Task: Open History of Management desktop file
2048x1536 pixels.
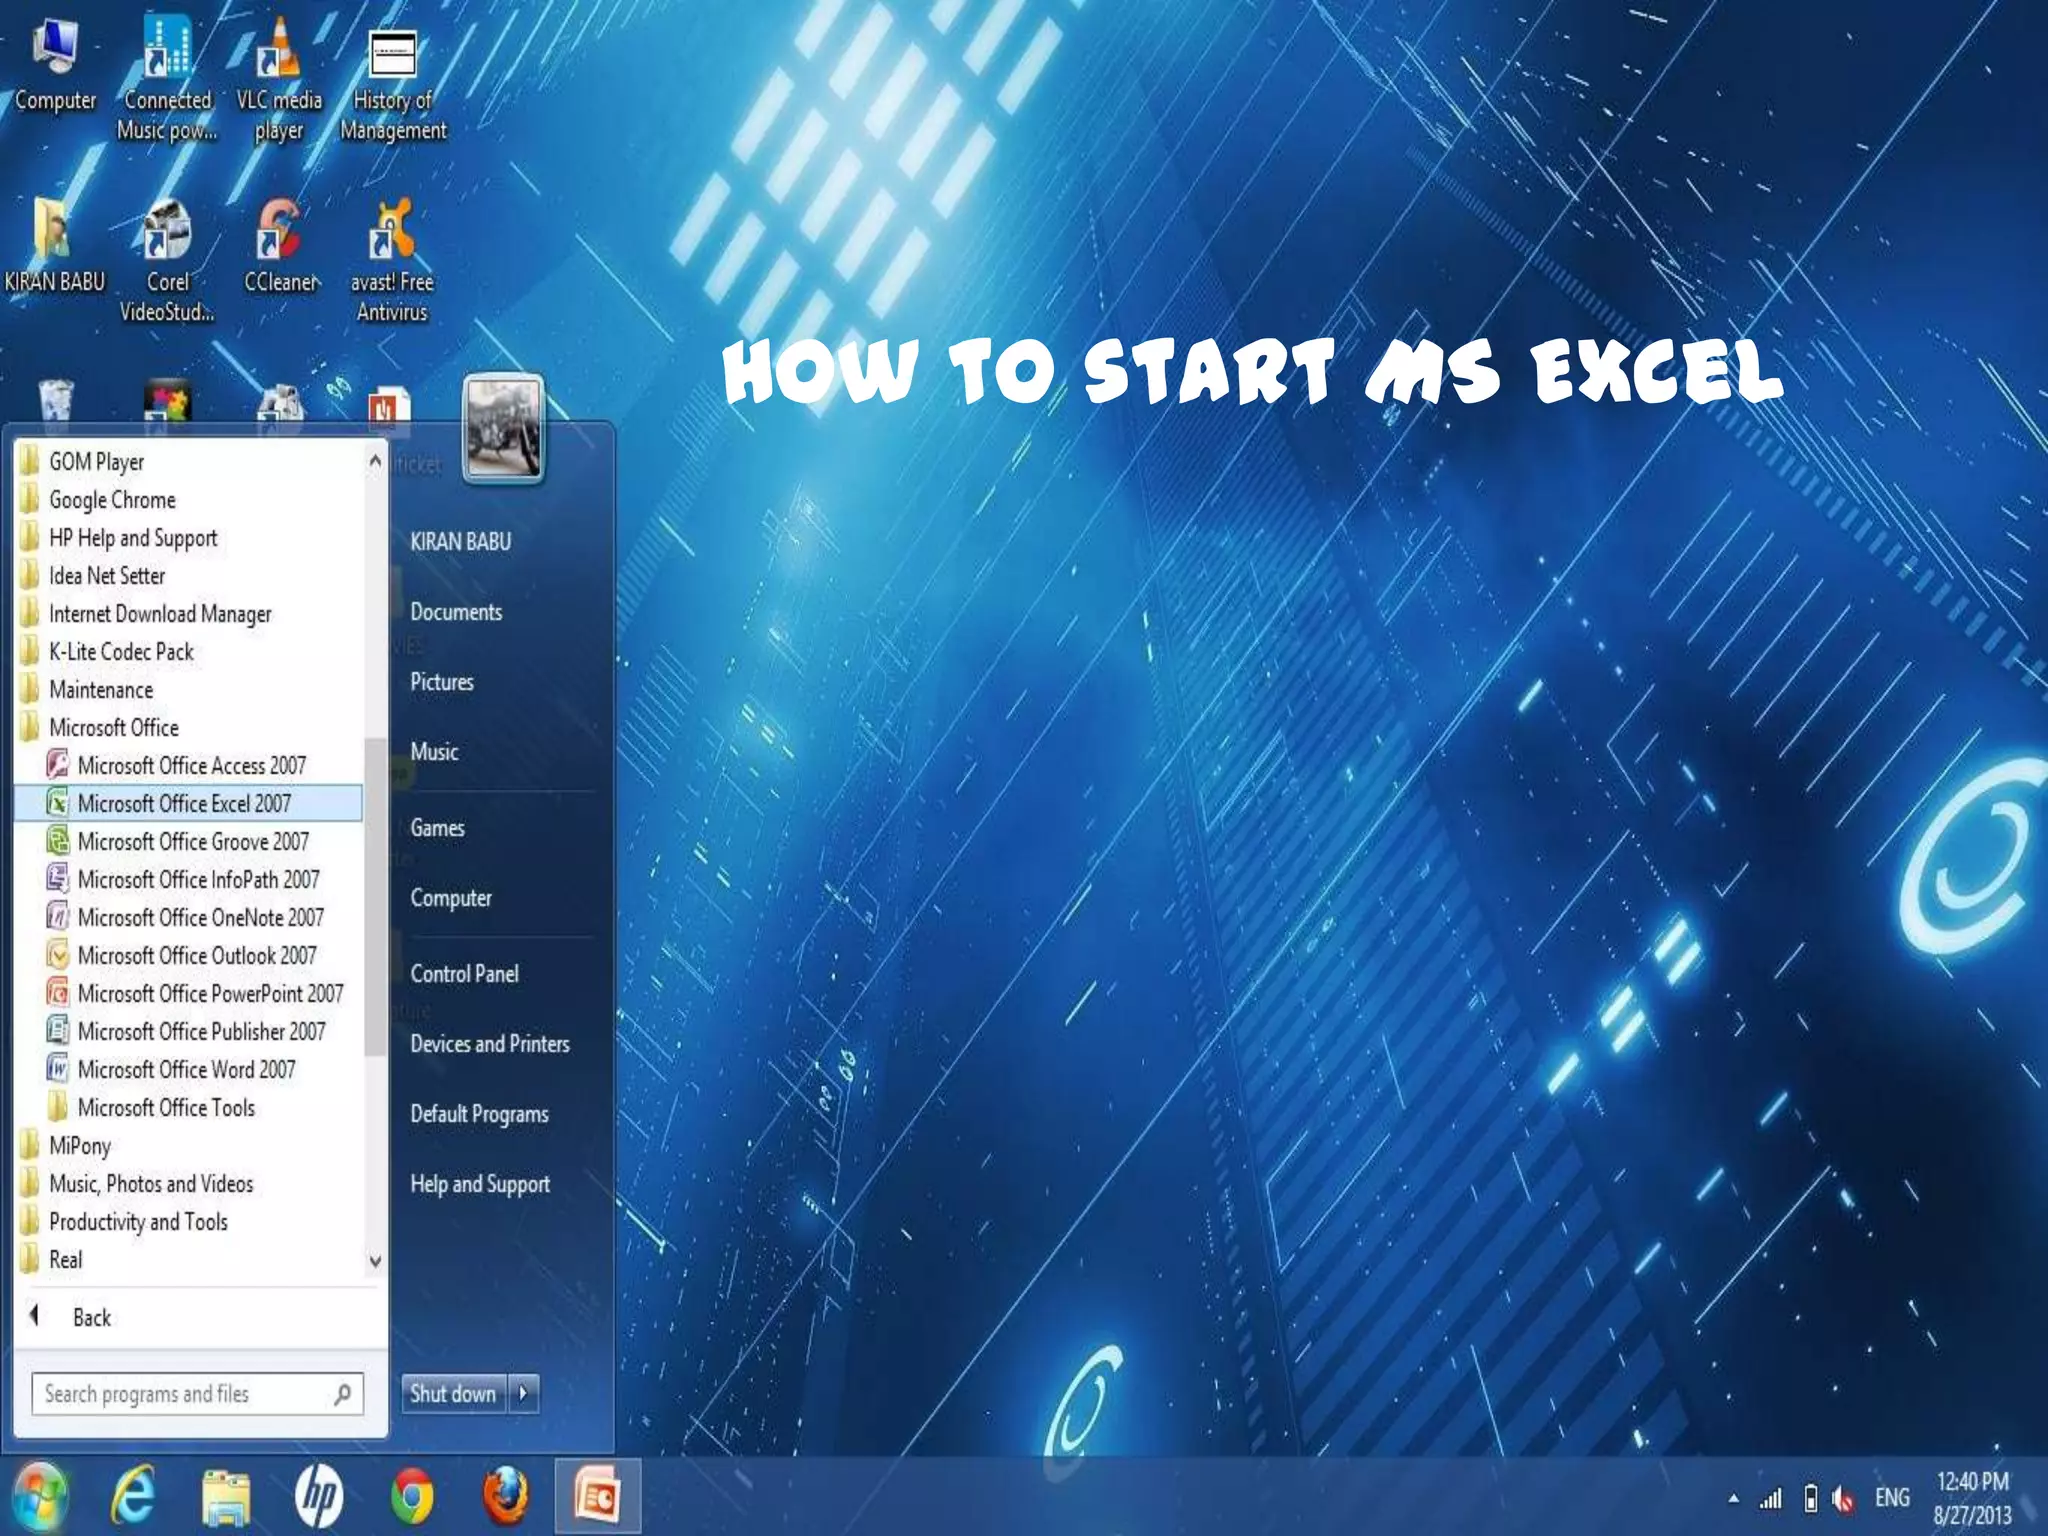Action: click(393, 85)
